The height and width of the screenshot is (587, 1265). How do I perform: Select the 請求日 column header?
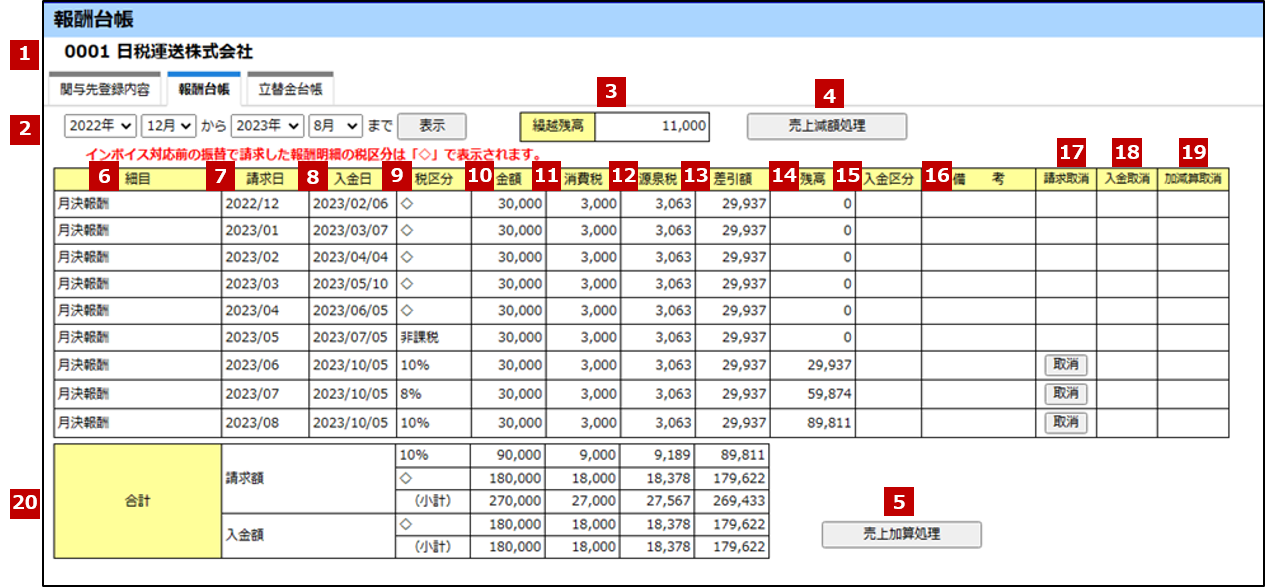[264, 178]
